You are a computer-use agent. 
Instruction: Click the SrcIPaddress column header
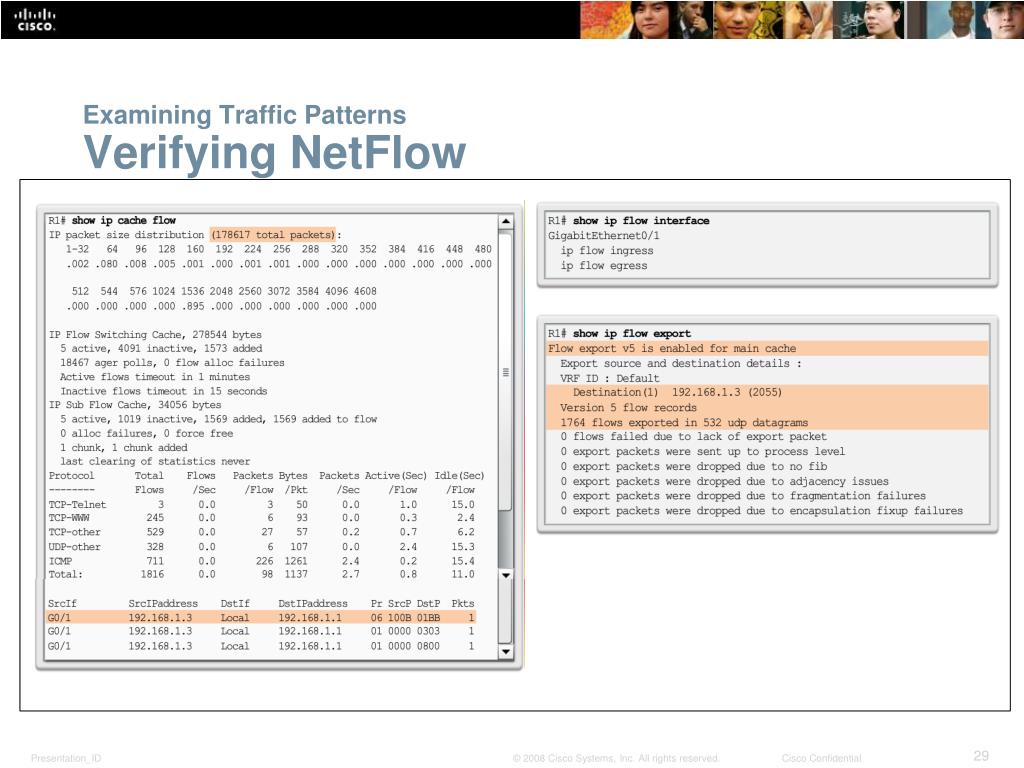click(163, 603)
